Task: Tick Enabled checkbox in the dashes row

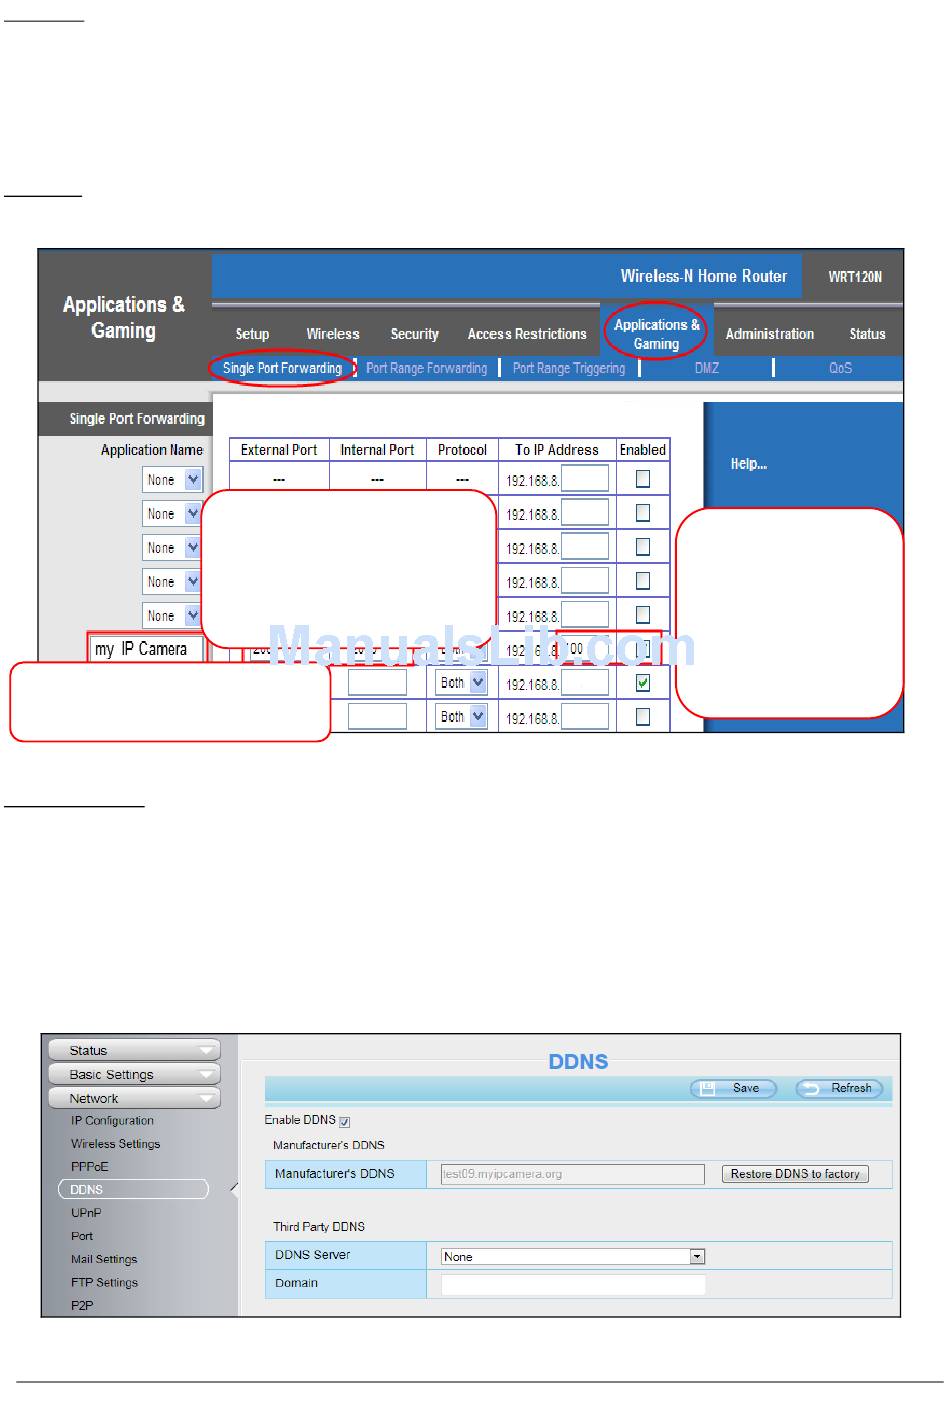Action: pos(643,479)
